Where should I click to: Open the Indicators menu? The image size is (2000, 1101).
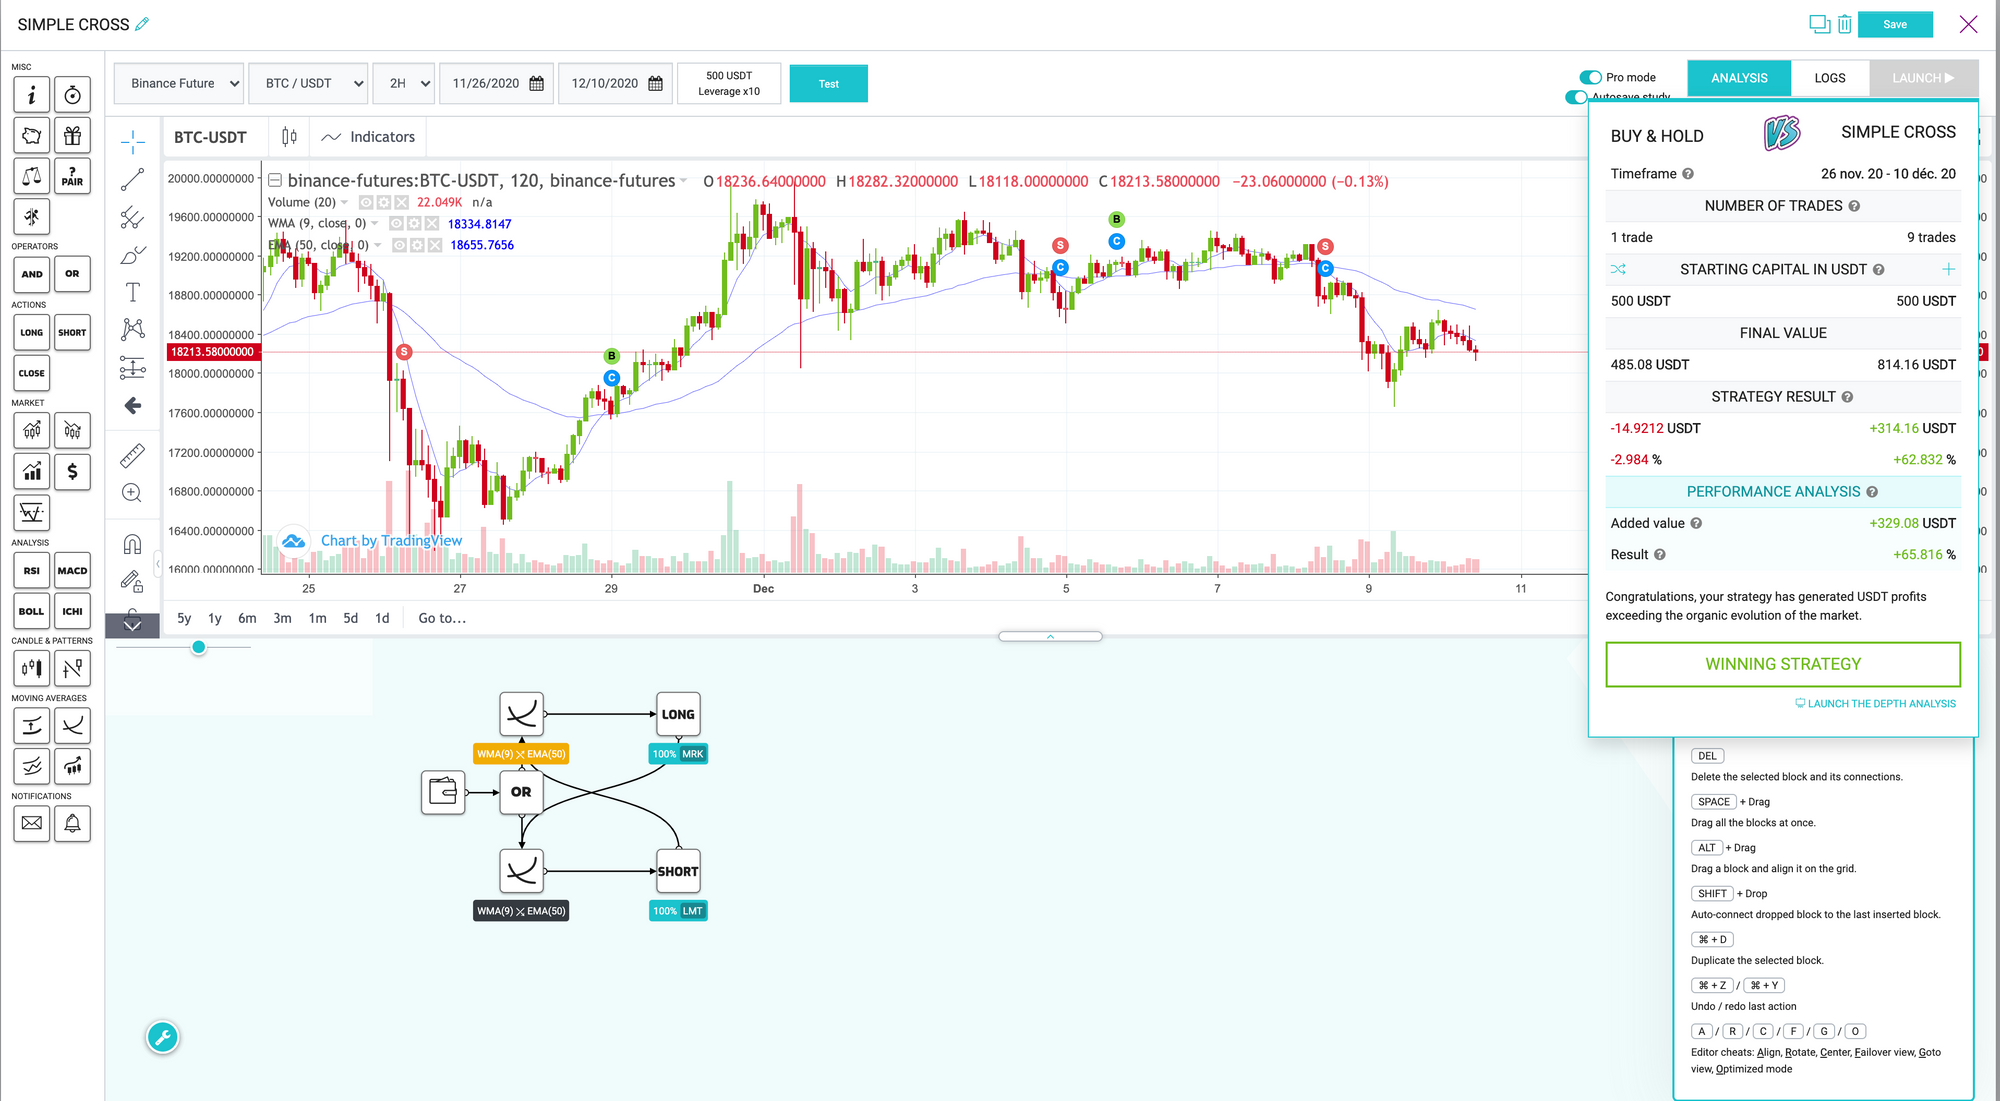(x=368, y=137)
